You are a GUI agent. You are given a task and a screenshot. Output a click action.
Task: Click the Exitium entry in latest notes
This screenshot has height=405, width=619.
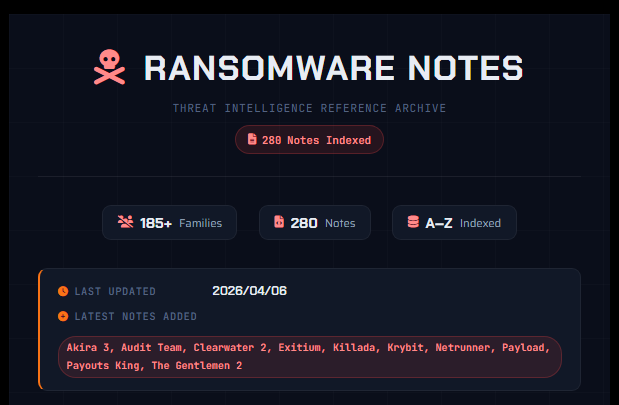click(x=300, y=348)
